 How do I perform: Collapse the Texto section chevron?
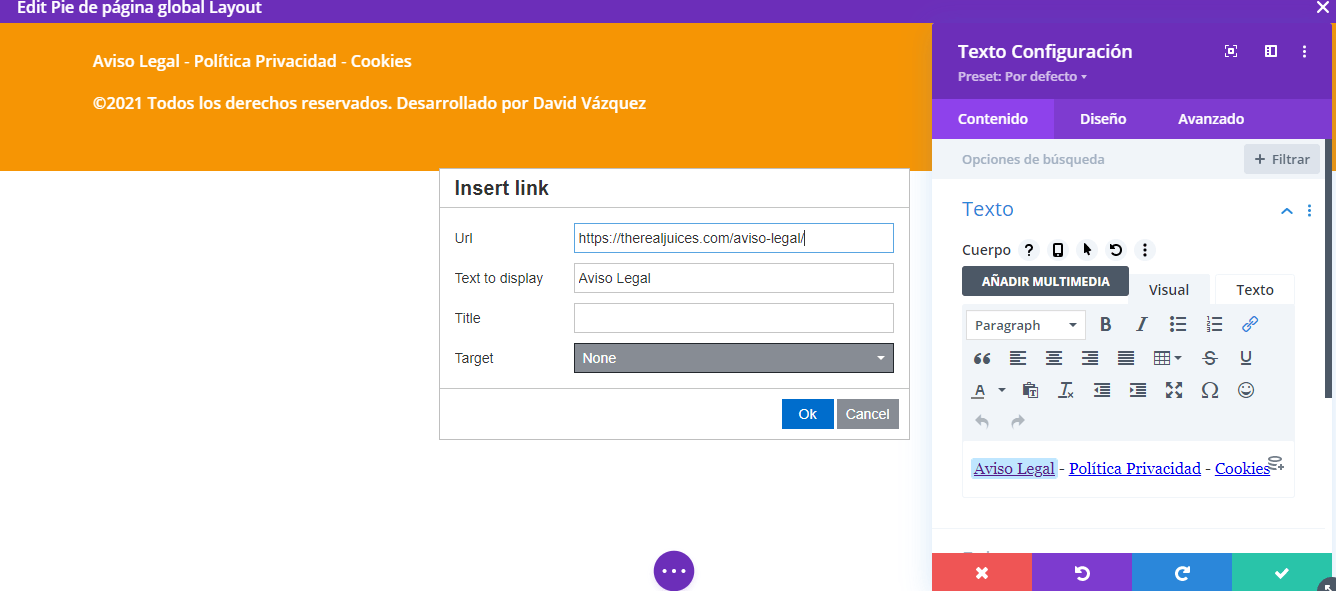click(1287, 210)
